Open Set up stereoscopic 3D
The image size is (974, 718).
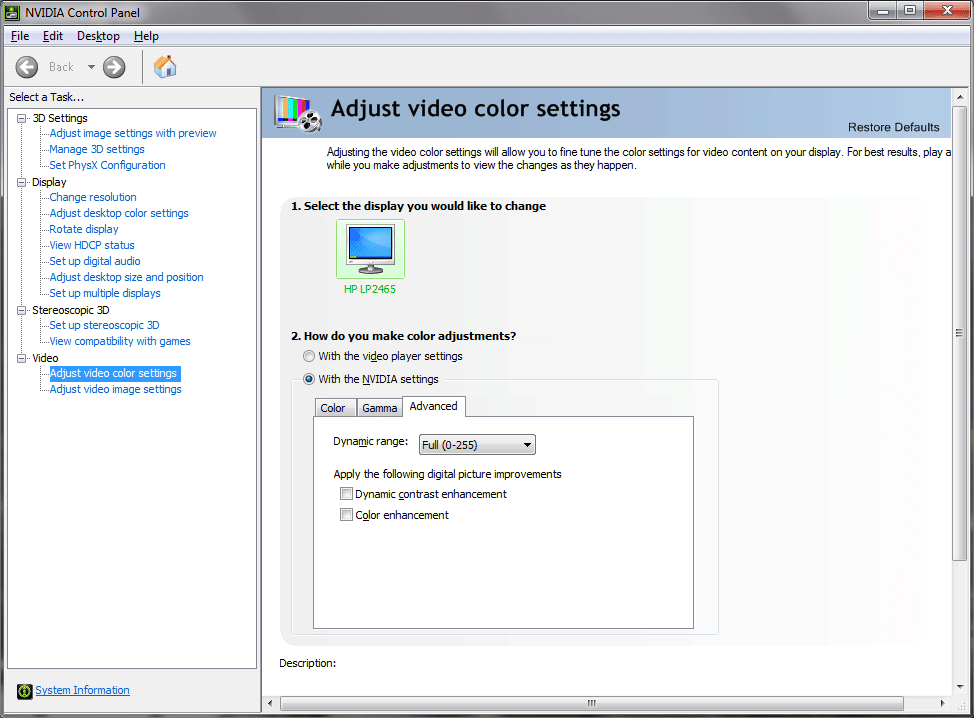click(104, 325)
